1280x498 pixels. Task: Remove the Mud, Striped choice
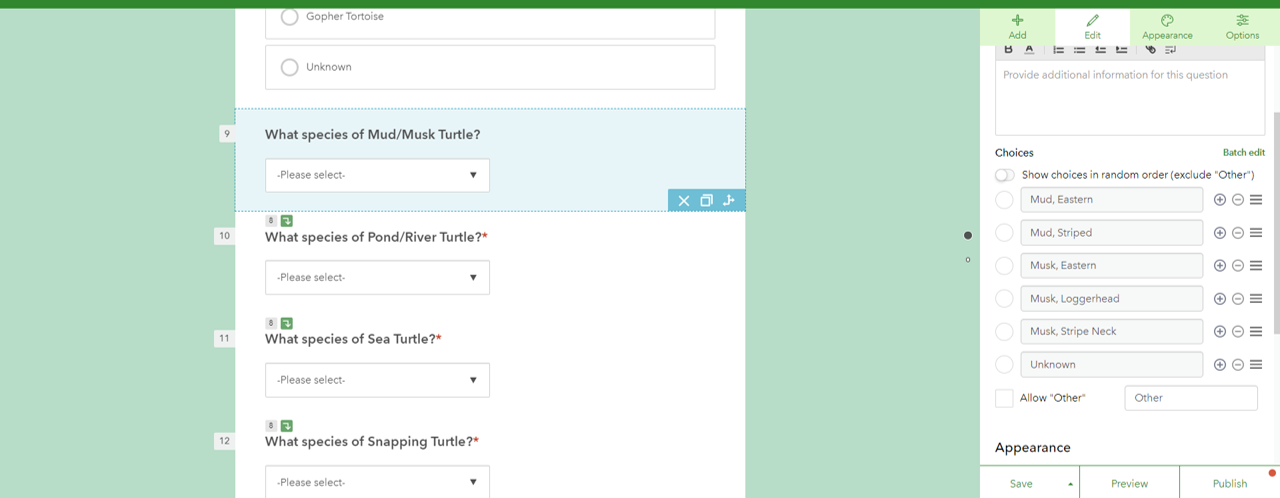[x=1237, y=233]
